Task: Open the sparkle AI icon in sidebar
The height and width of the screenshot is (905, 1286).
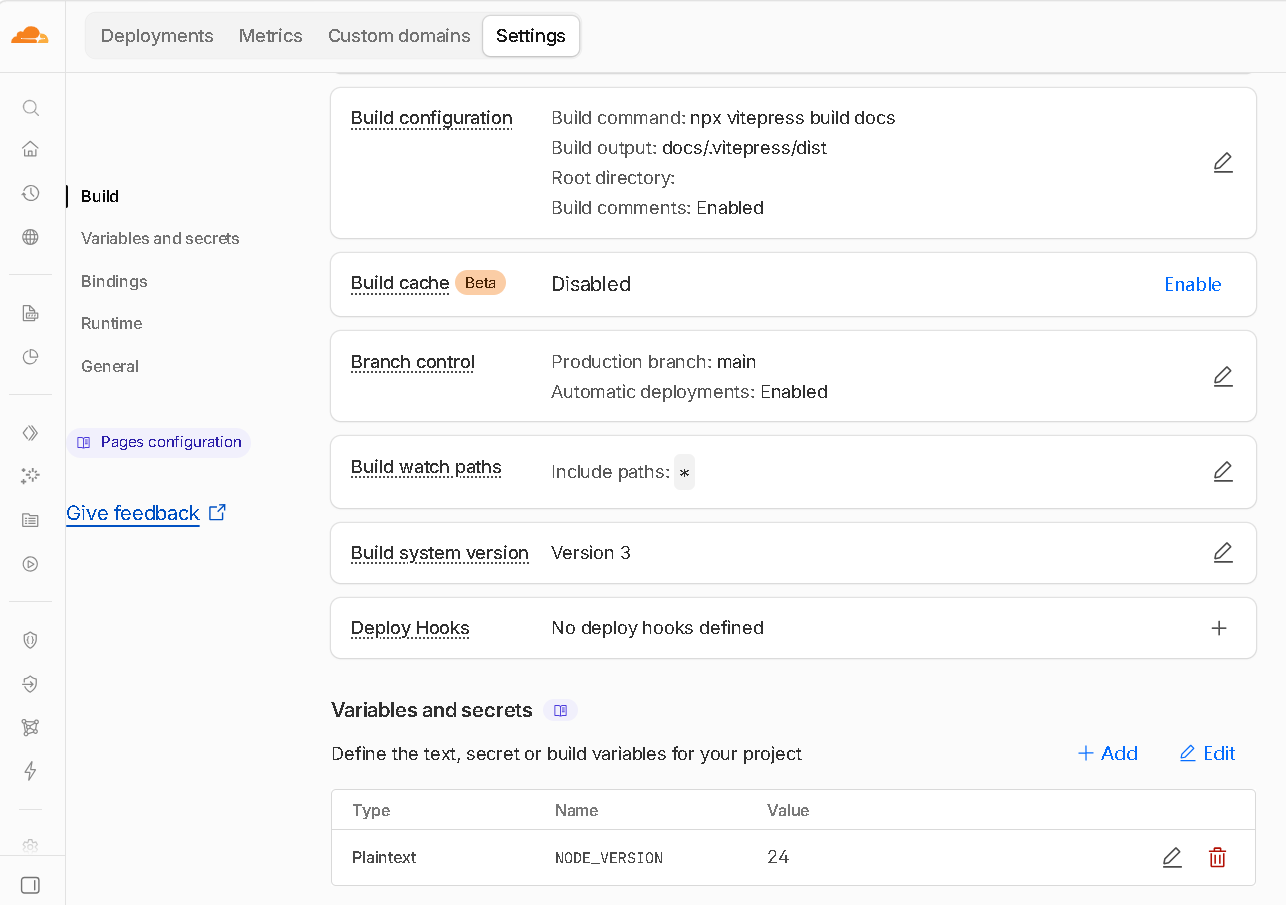Action: tap(31, 476)
